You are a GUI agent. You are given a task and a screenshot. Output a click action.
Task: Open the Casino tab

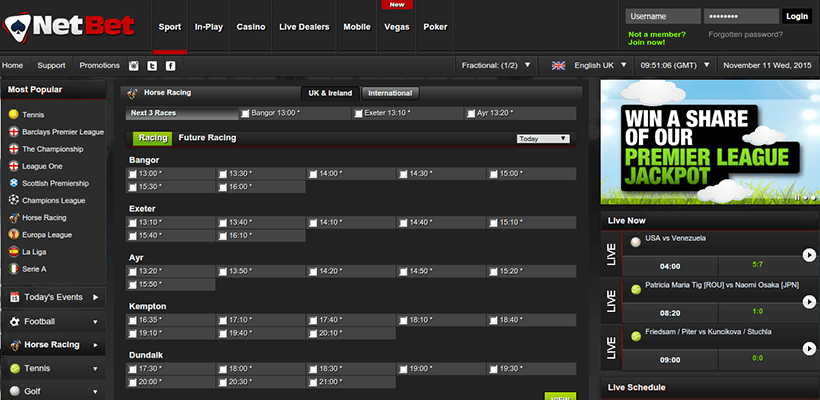click(x=251, y=27)
